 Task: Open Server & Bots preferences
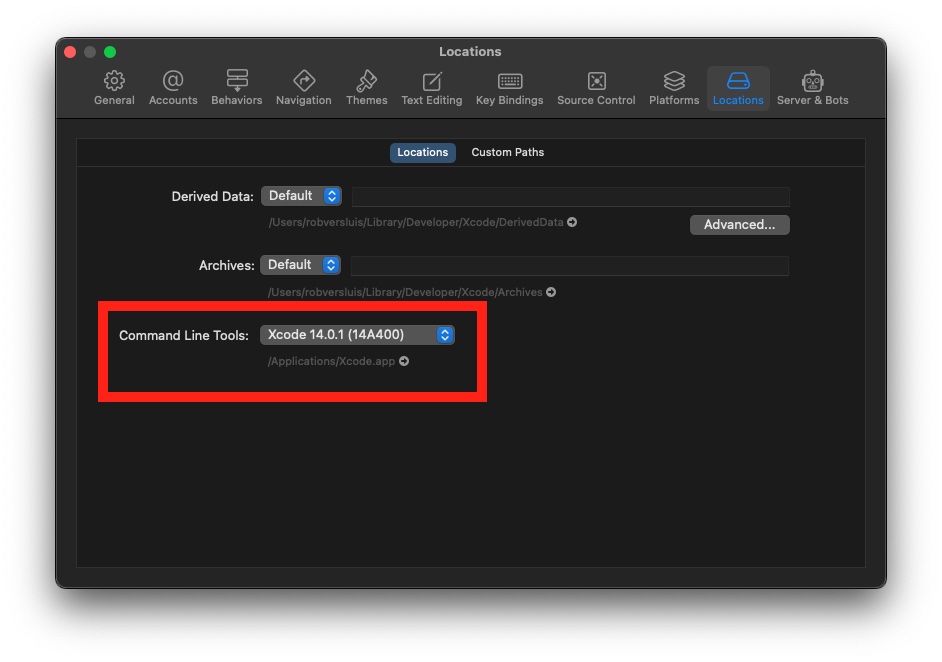point(812,88)
